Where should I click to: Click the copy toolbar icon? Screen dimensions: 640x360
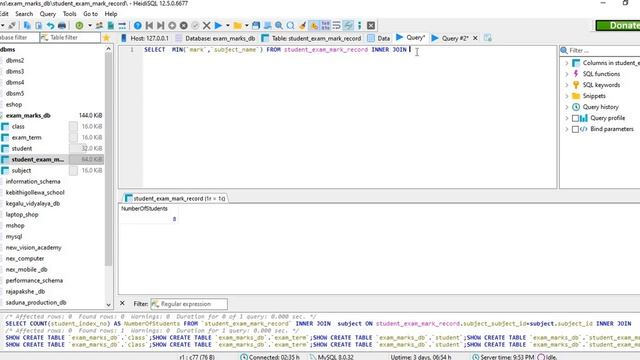[x=27, y=25]
